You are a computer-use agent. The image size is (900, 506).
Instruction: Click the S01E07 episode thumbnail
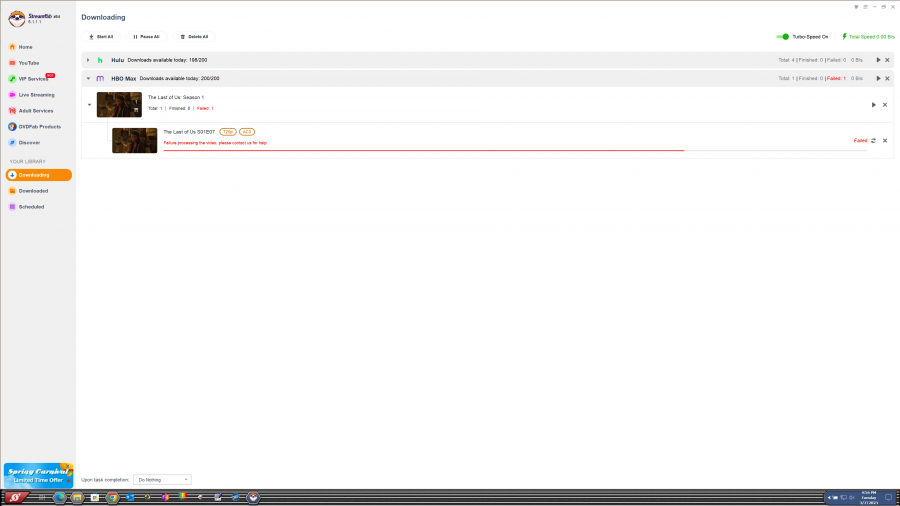pyautogui.click(x=134, y=141)
